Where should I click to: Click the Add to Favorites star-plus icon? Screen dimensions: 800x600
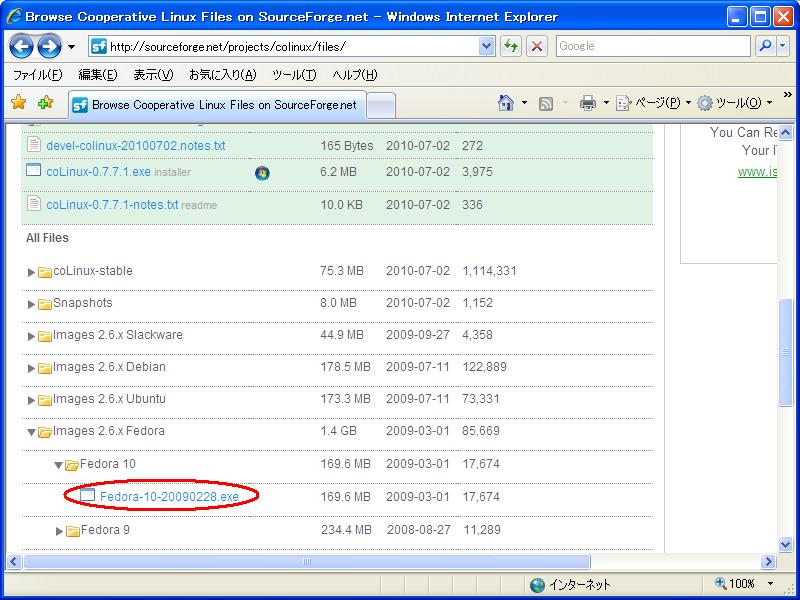[x=45, y=103]
